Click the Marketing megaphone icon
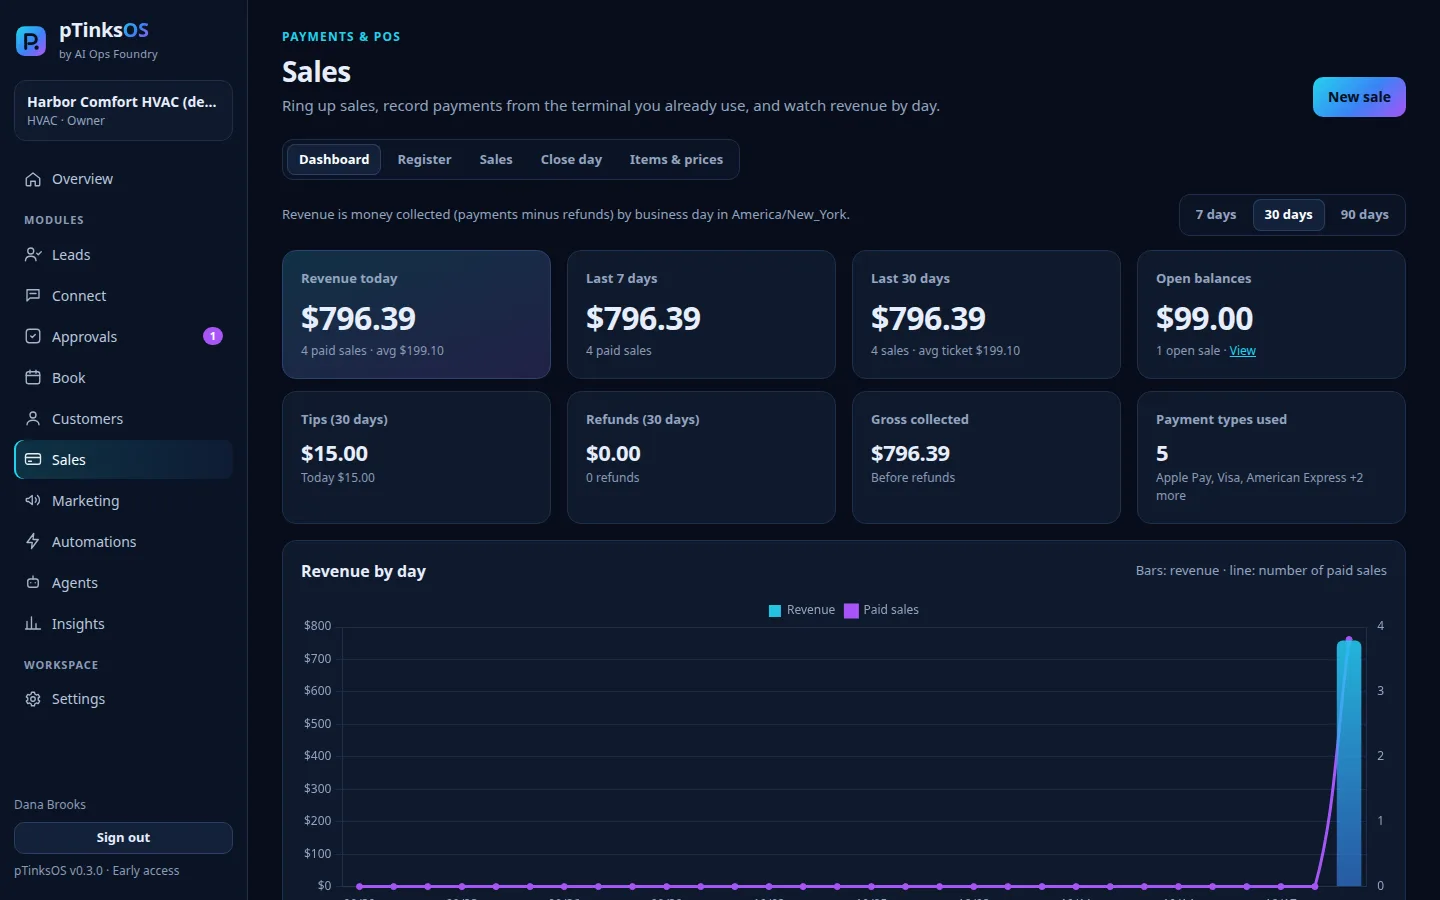Image resolution: width=1440 pixels, height=900 pixels. coord(33,501)
